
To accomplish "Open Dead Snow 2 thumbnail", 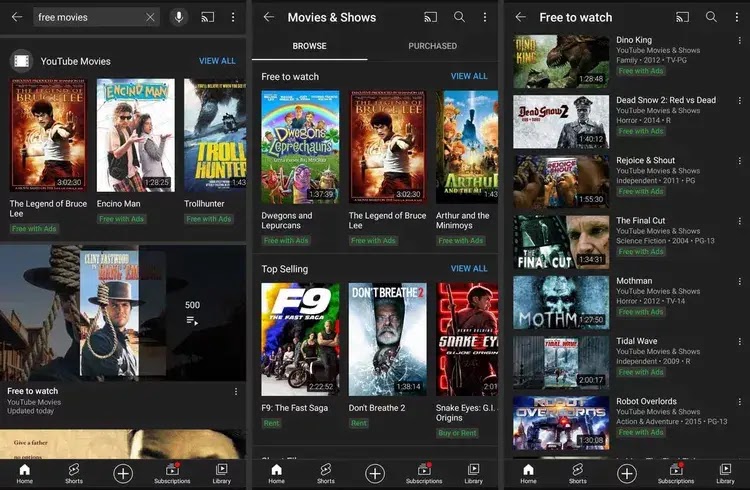I will coord(561,122).
